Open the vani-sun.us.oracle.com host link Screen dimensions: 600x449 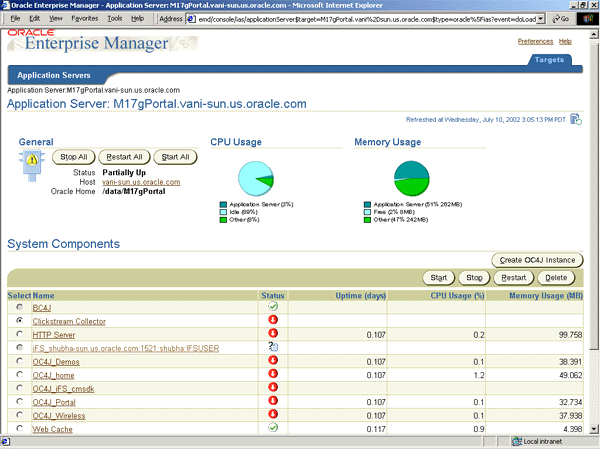tap(141, 182)
